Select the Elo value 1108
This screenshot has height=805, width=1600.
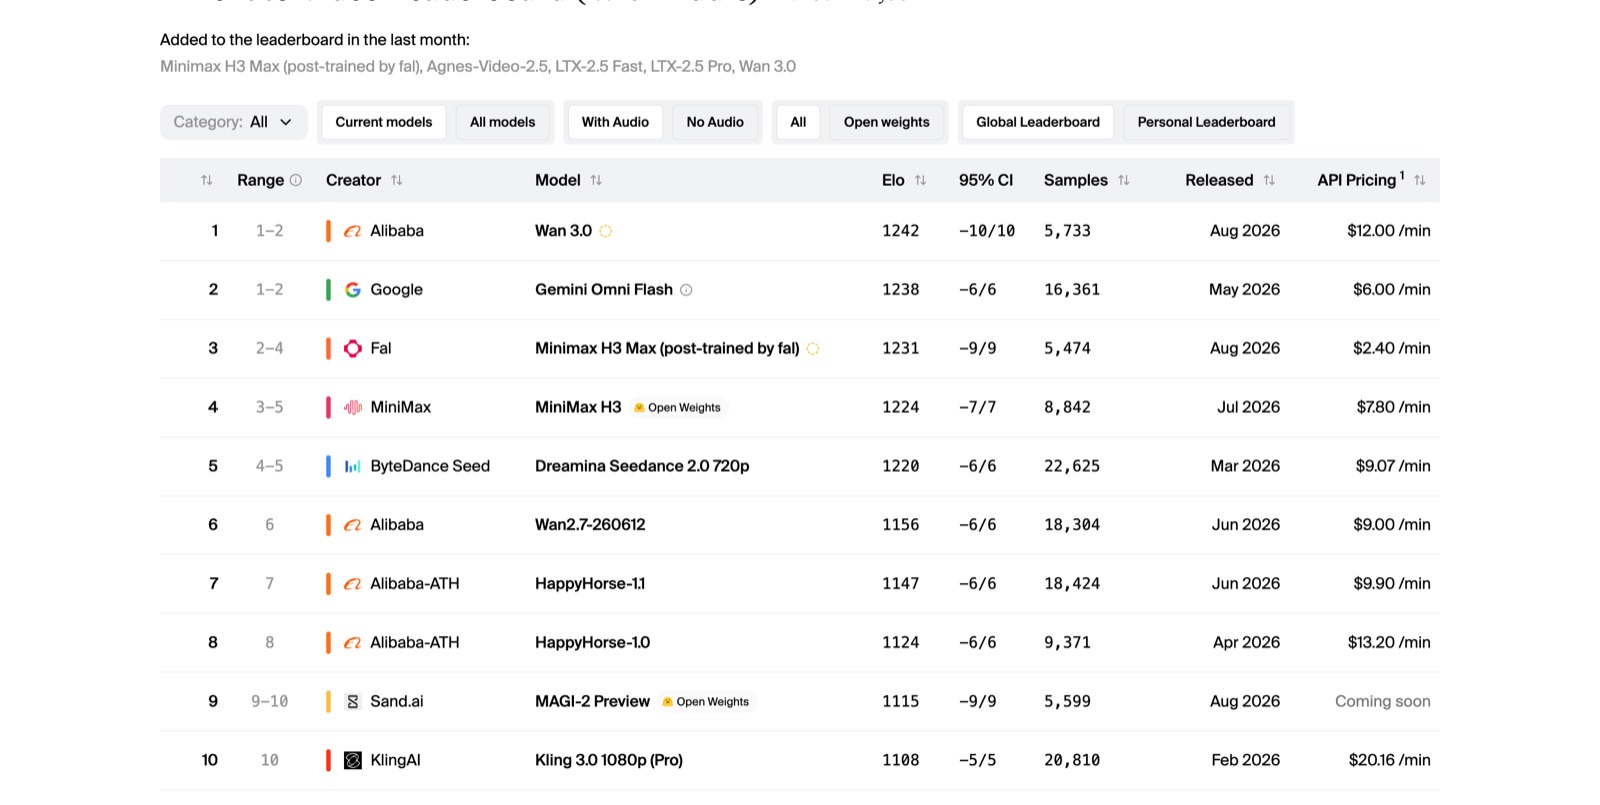pyautogui.click(x=900, y=760)
